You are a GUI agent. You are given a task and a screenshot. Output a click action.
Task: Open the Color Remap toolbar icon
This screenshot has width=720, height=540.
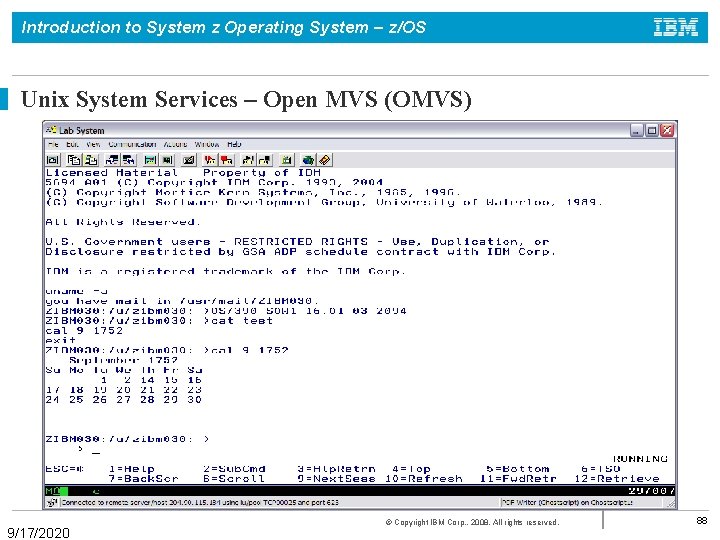pos(168,160)
